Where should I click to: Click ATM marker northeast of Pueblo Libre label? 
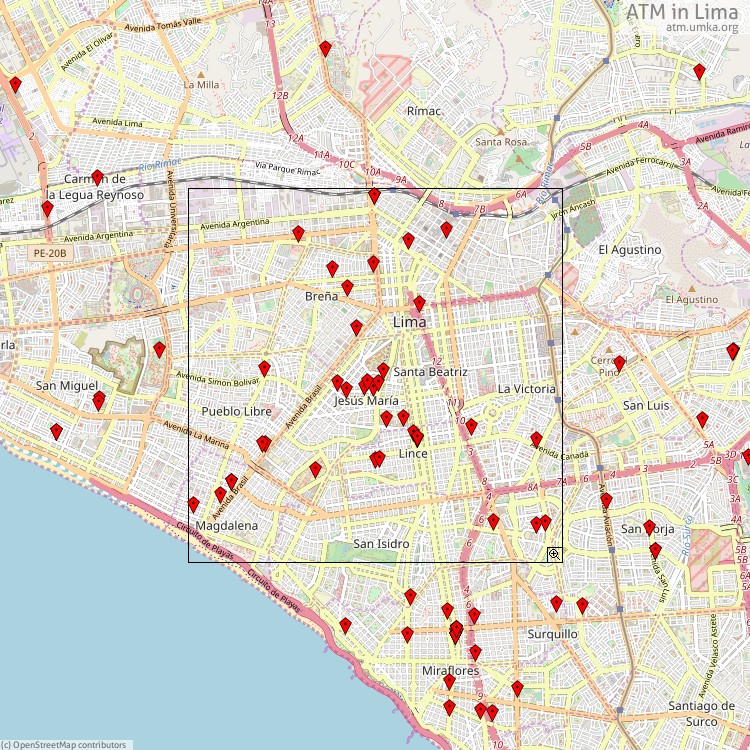pos(264,367)
